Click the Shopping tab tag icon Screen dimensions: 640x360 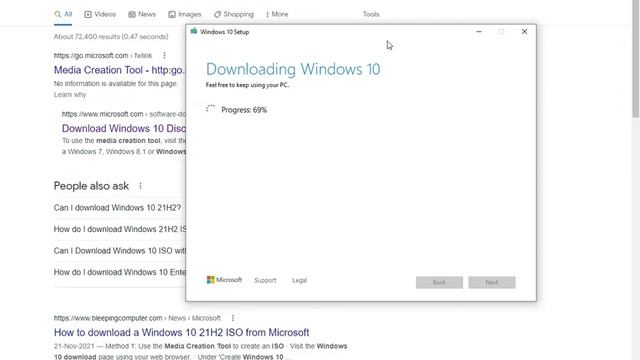[218, 14]
